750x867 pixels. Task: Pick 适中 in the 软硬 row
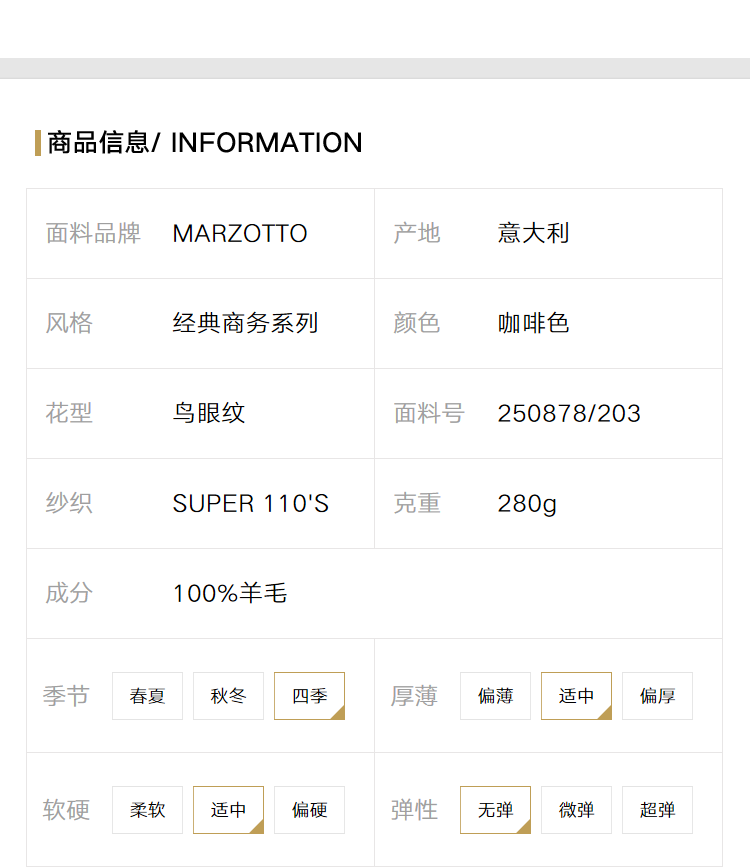[x=228, y=810]
